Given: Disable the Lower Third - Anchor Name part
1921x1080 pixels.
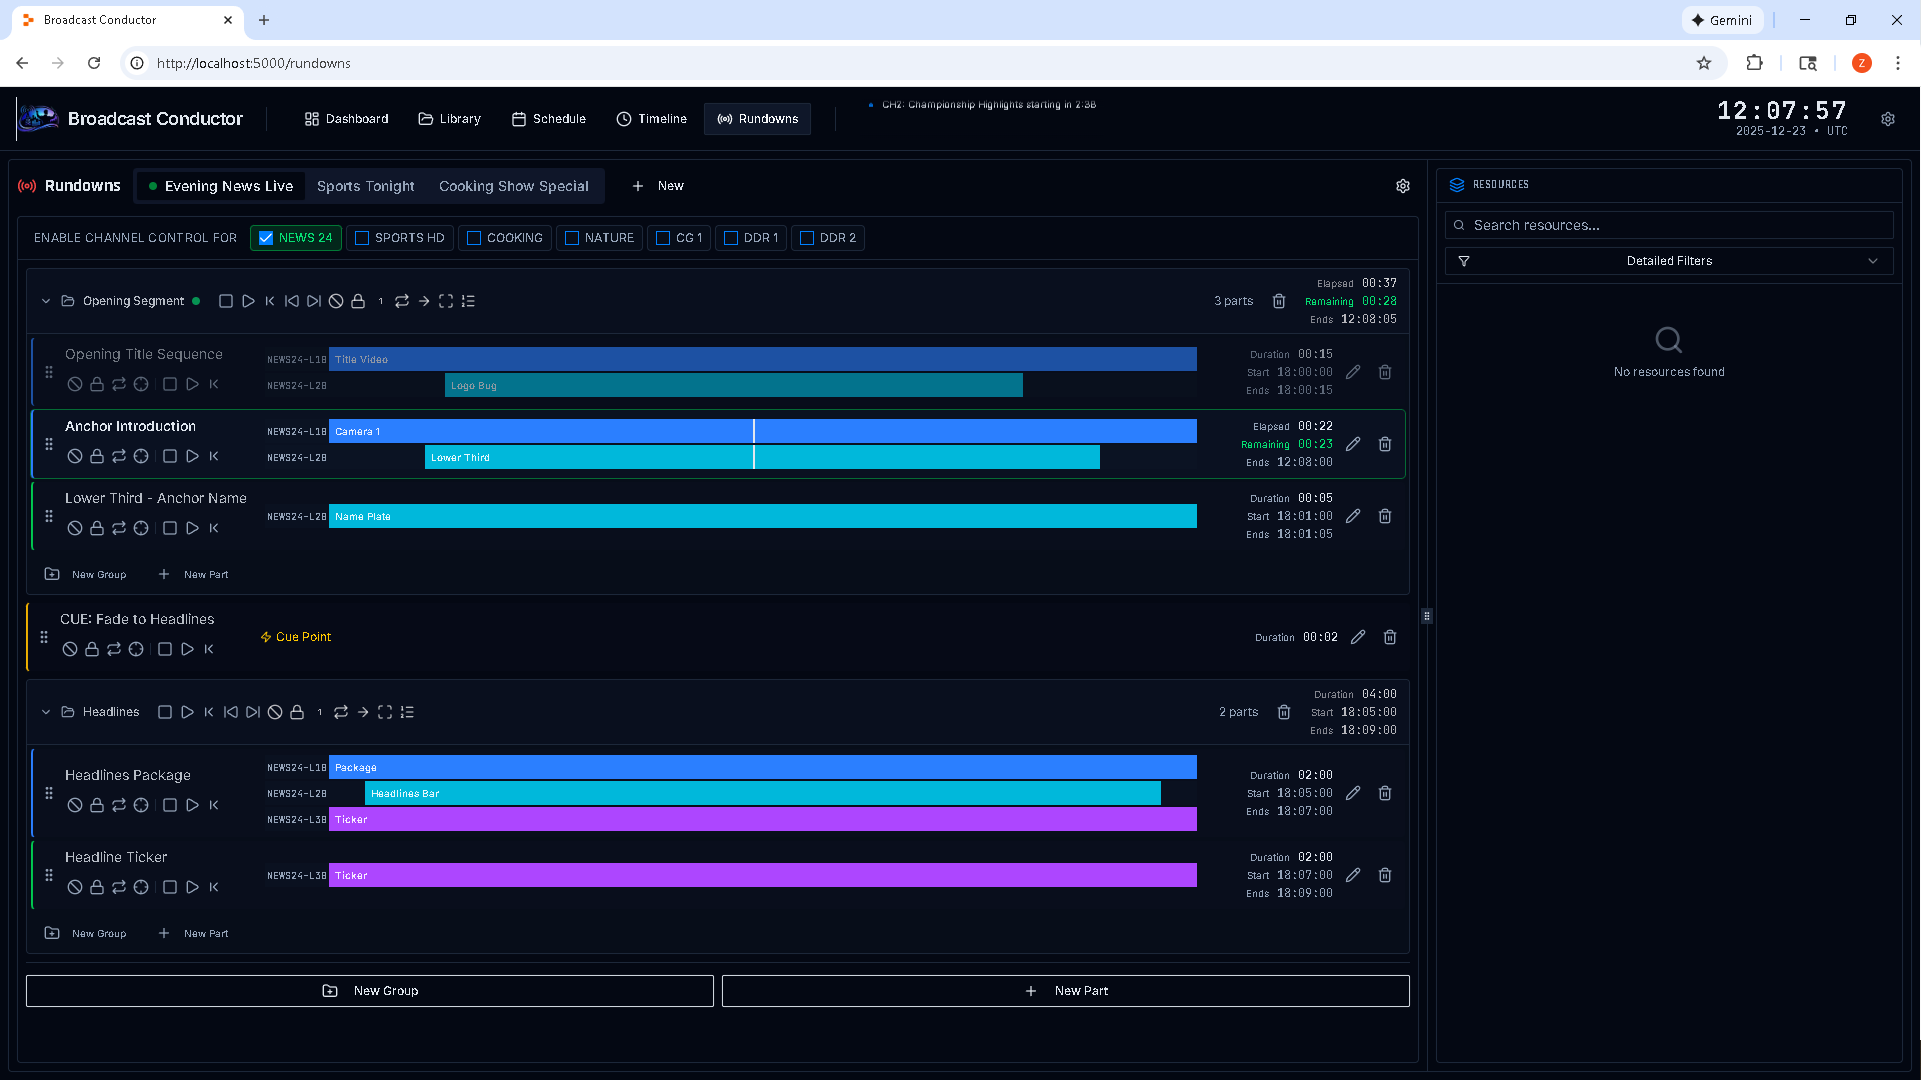Looking at the screenshot, I should (x=75, y=528).
